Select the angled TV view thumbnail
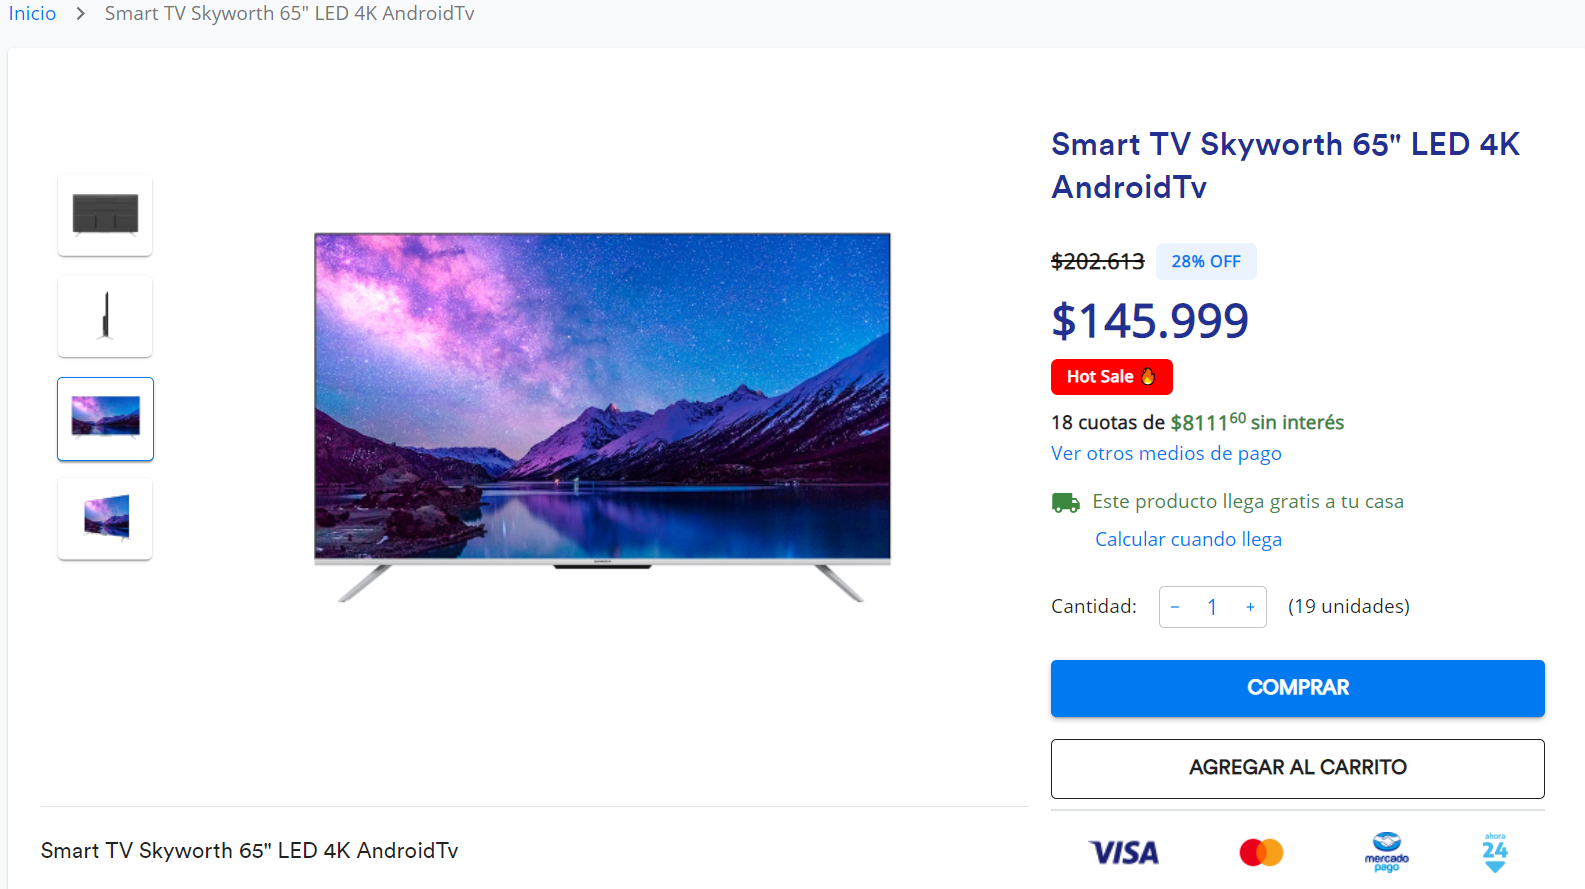Image resolution: width=1585 pixels, height=889 pixels. coord(105,518)
